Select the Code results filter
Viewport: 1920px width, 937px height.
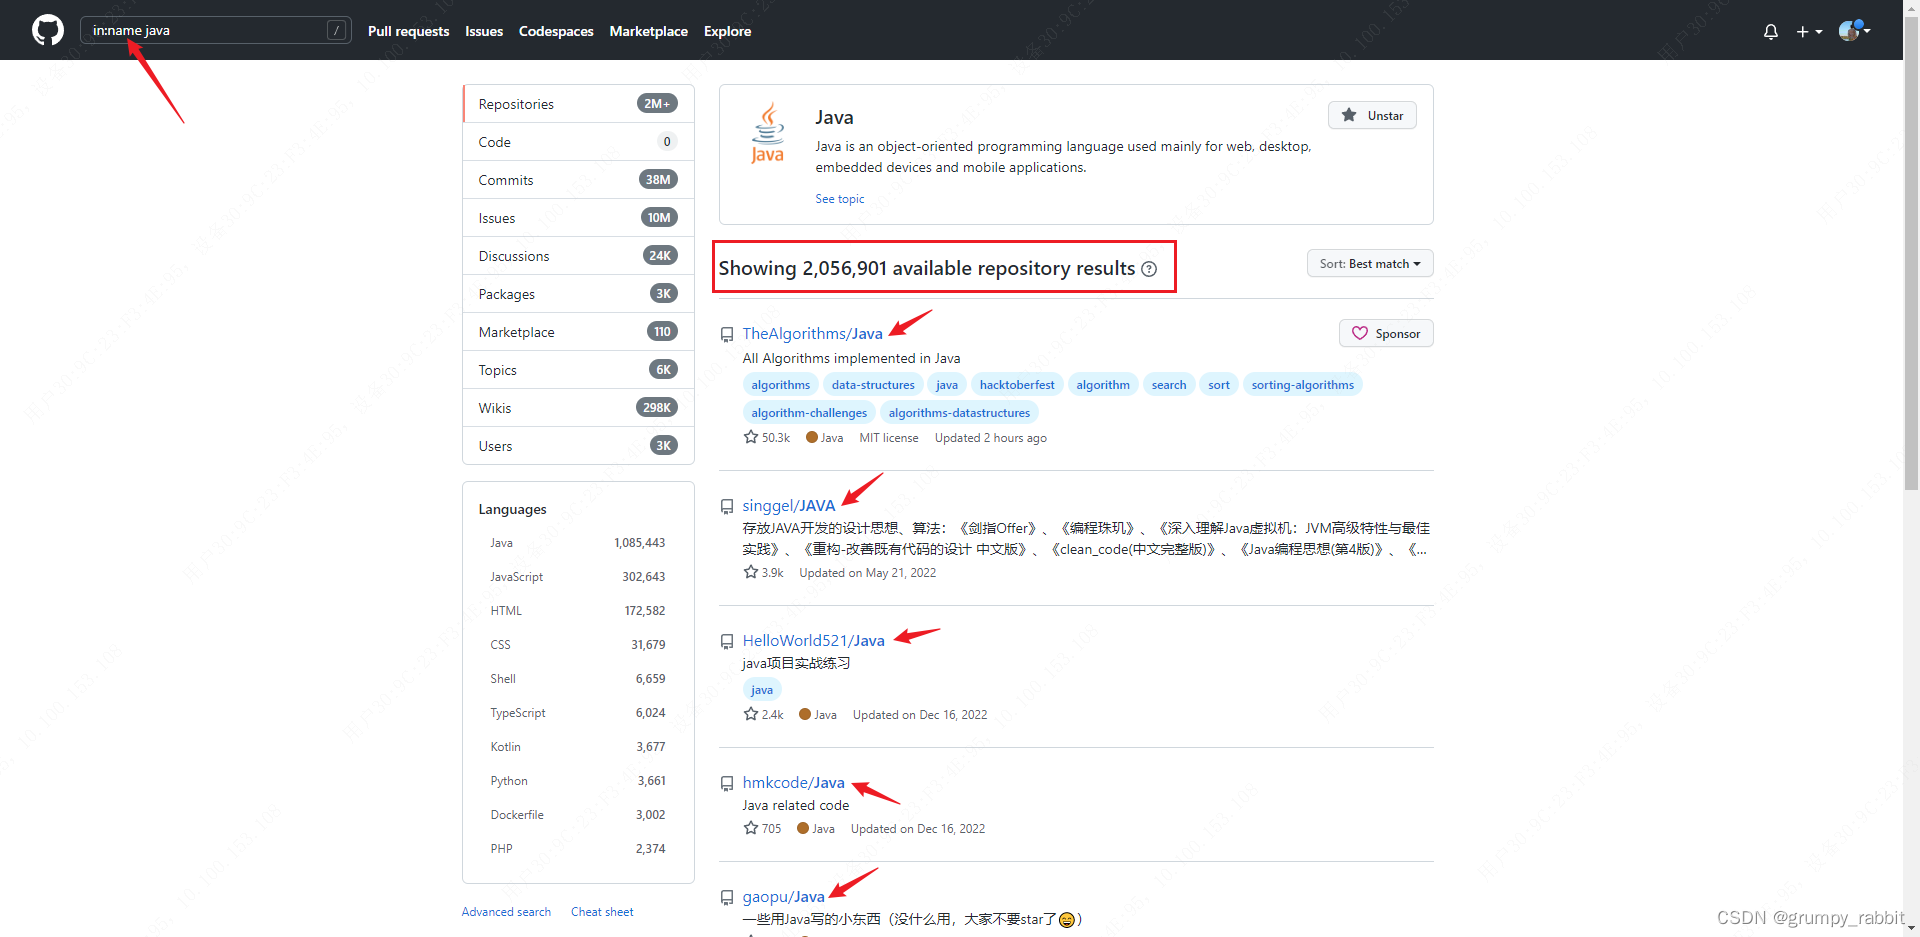tap(578, 142)
